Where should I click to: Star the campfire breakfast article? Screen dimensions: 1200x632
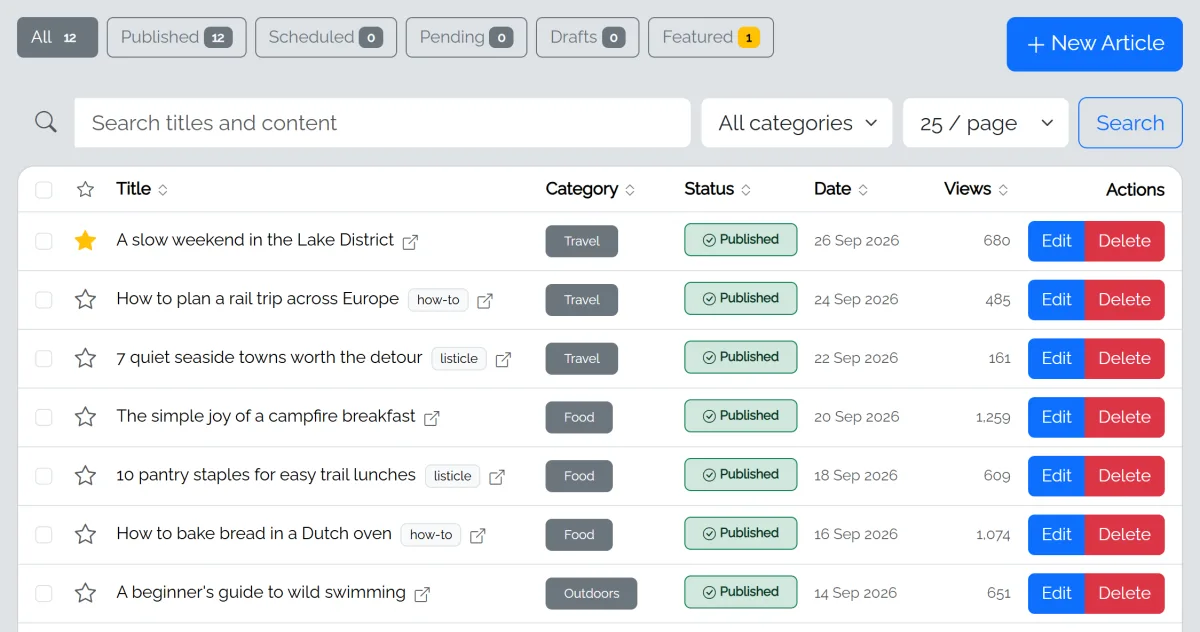click(86, 417)
